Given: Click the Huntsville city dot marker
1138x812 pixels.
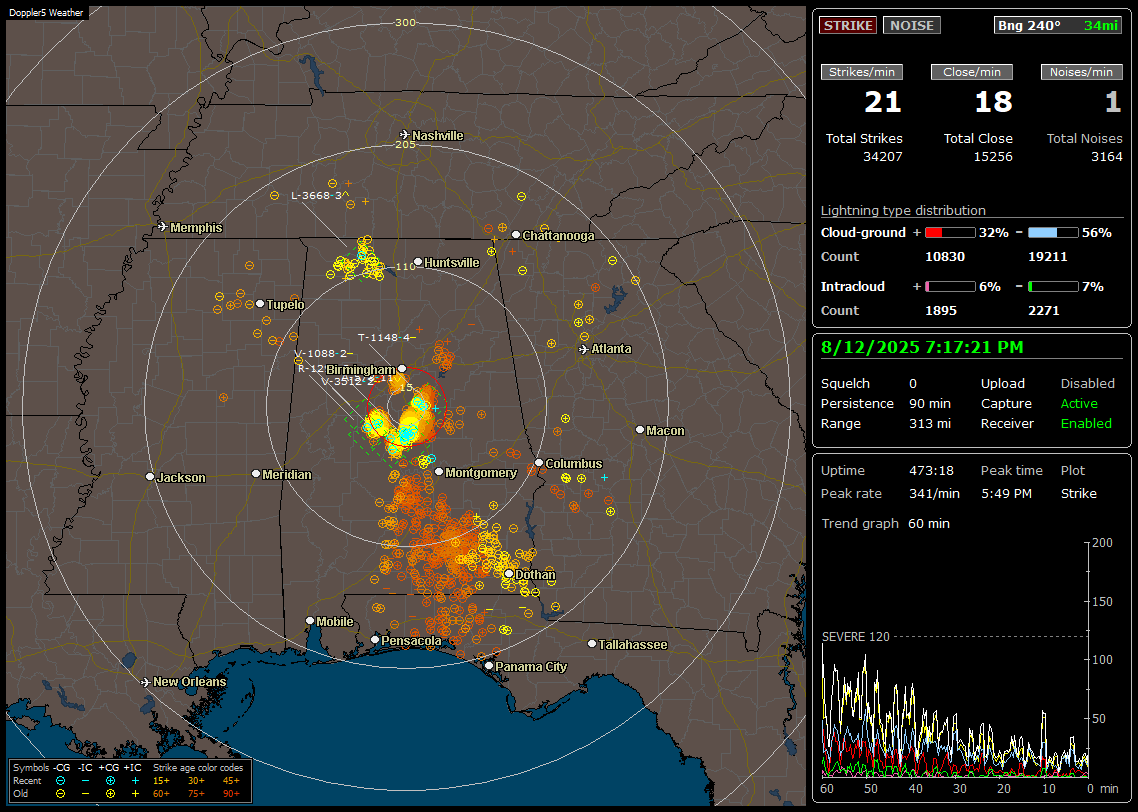Looking at the screenshot, I should [x=418, y=262].
